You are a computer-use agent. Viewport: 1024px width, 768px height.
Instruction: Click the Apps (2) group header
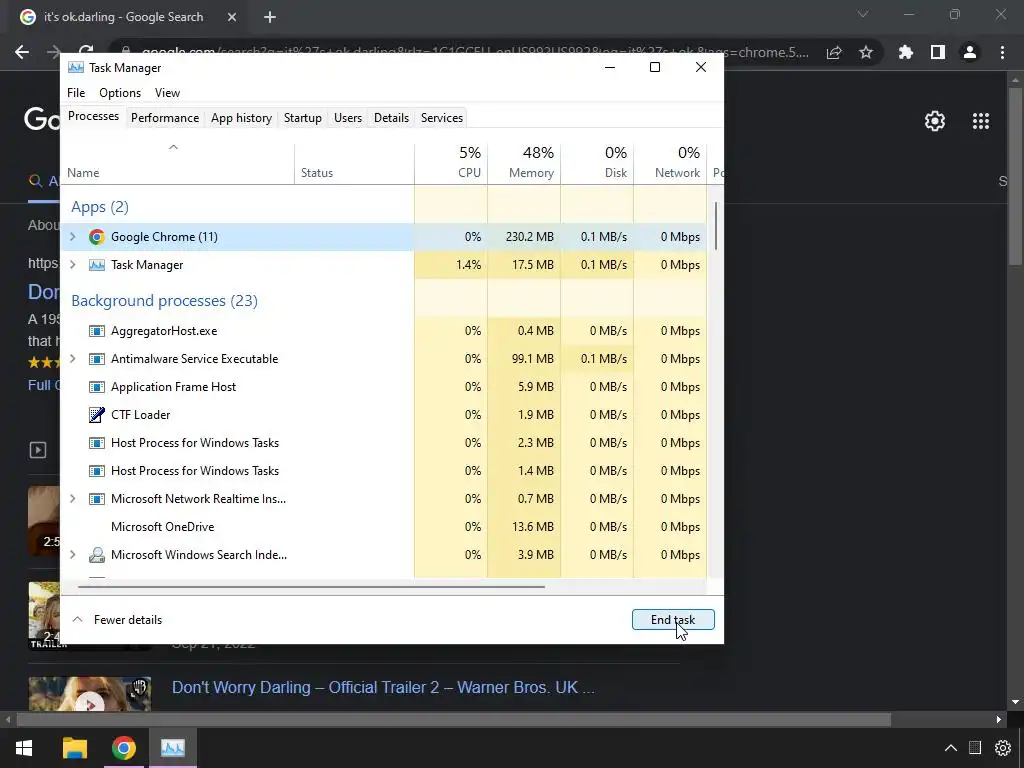click(100, 207)
